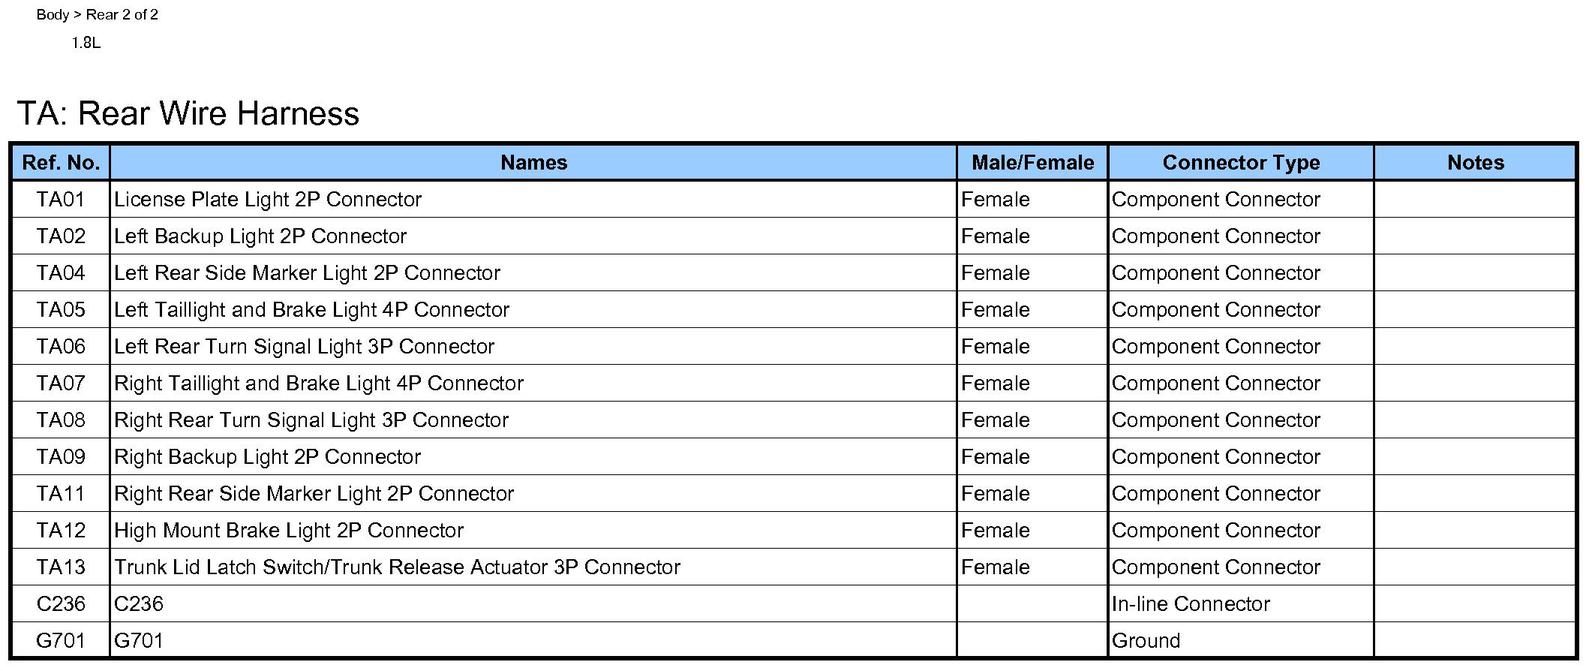Select the In-line Connector type cell
This screenshot has height=671, width=1589.
click(1241, 604)
